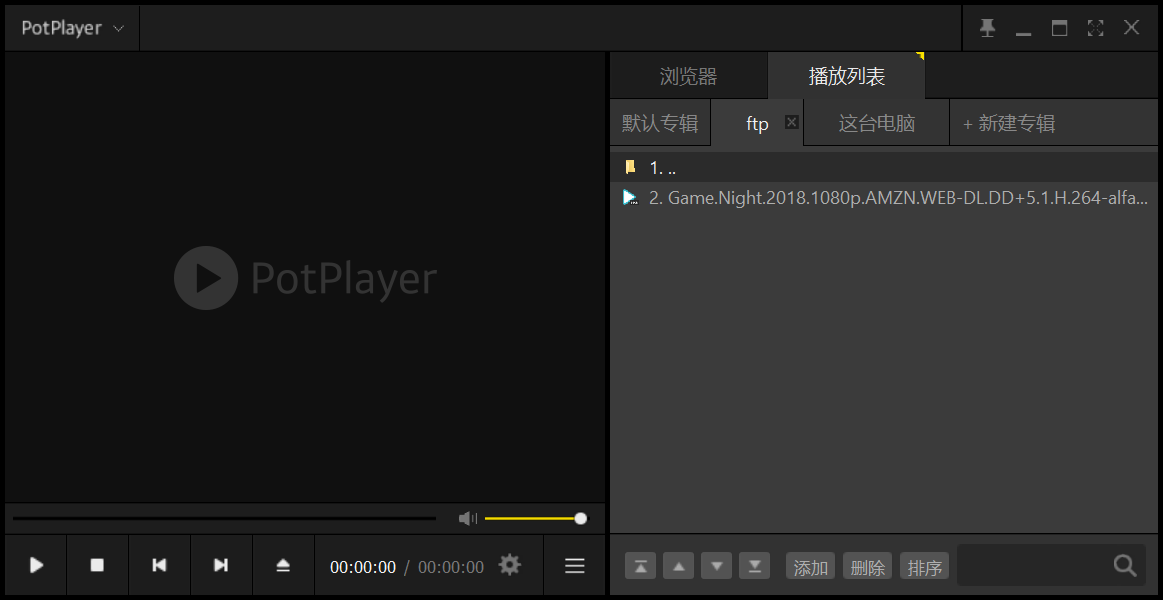Click the current time 00:00:00 display
The height and width of the screenshot is (600, 1163).
(363, 567)
